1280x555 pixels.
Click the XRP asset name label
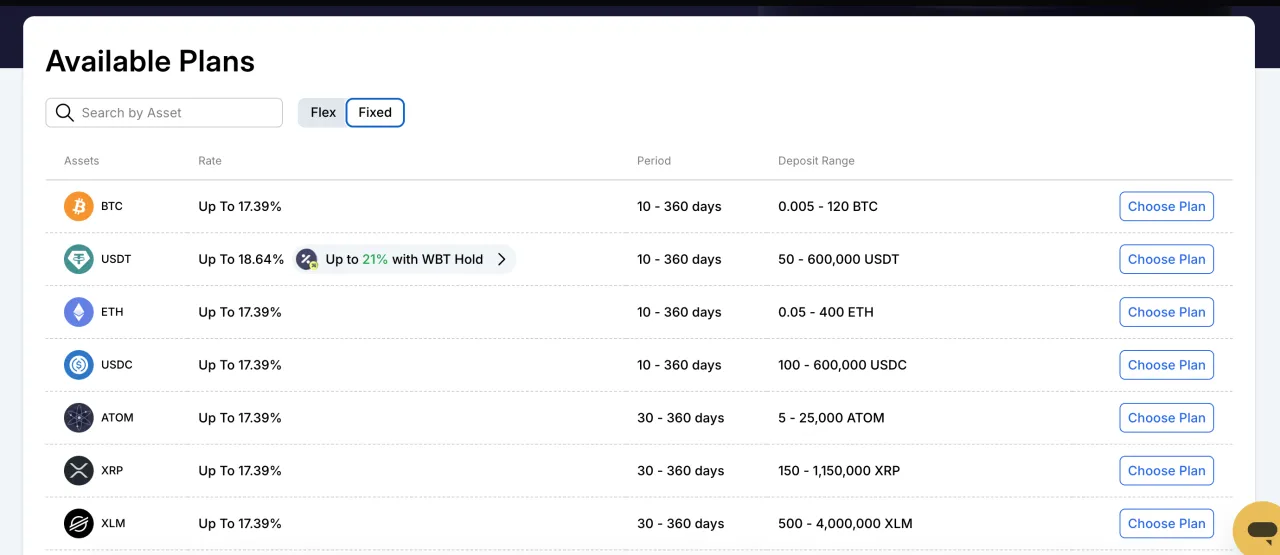click(x=112, y=471)
